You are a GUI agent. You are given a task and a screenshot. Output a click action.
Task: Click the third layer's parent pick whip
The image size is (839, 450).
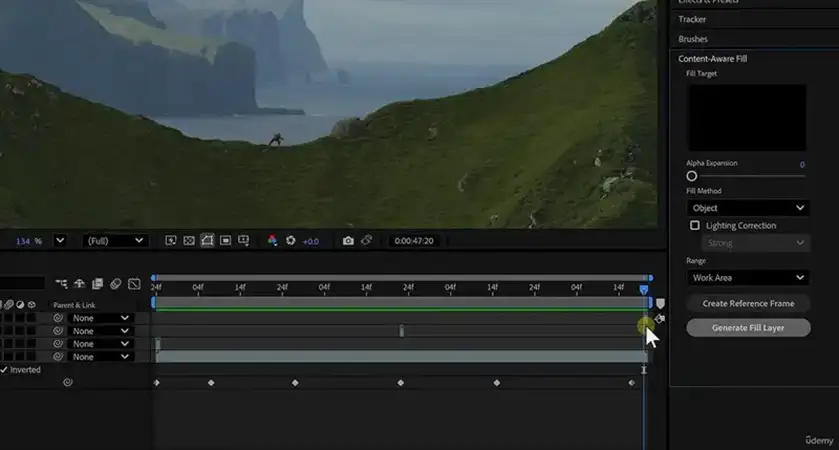pos(58,344)
